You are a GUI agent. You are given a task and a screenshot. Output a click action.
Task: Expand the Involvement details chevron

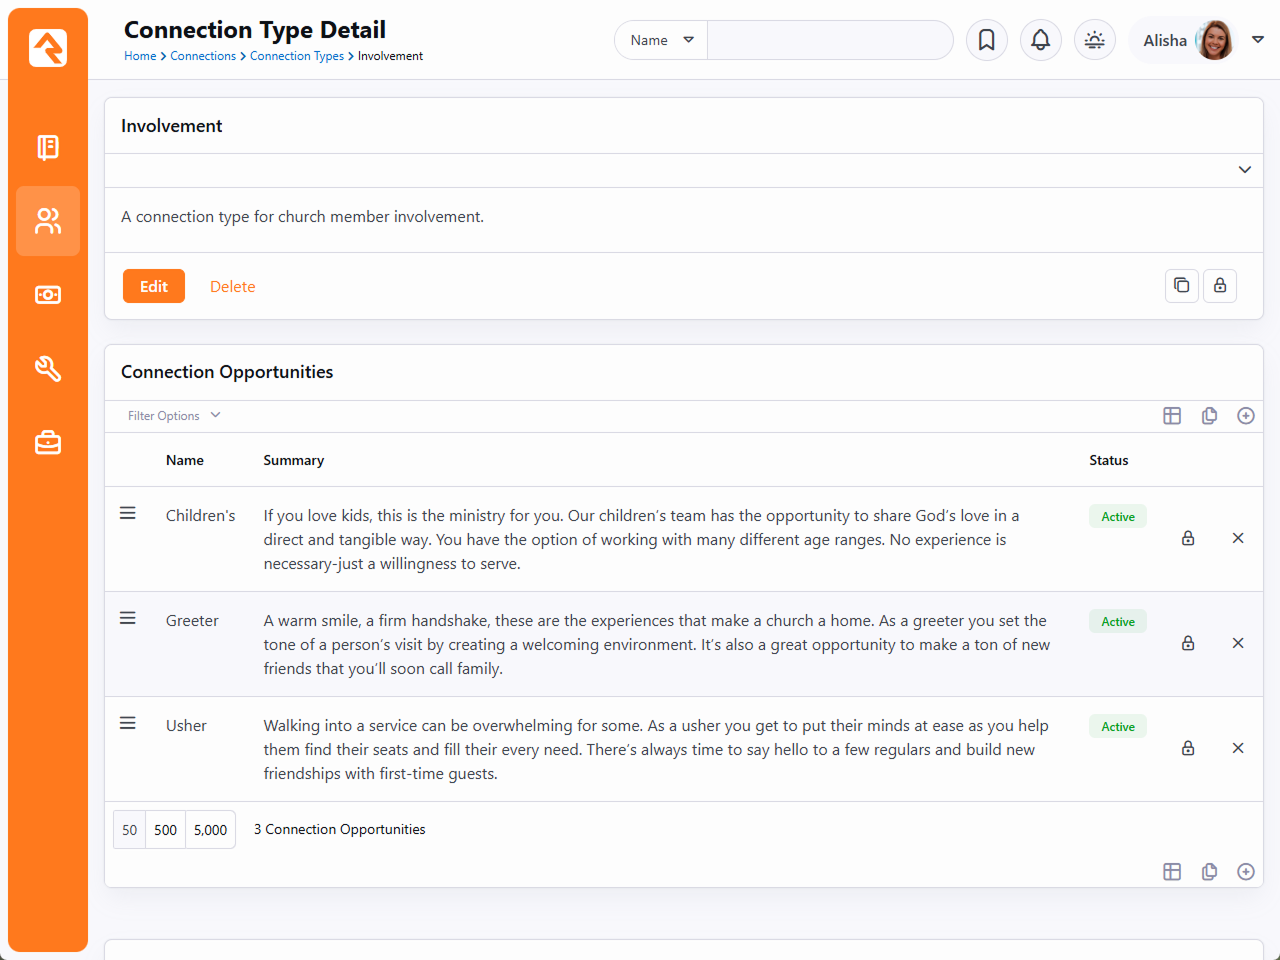tap(1244, 170)
